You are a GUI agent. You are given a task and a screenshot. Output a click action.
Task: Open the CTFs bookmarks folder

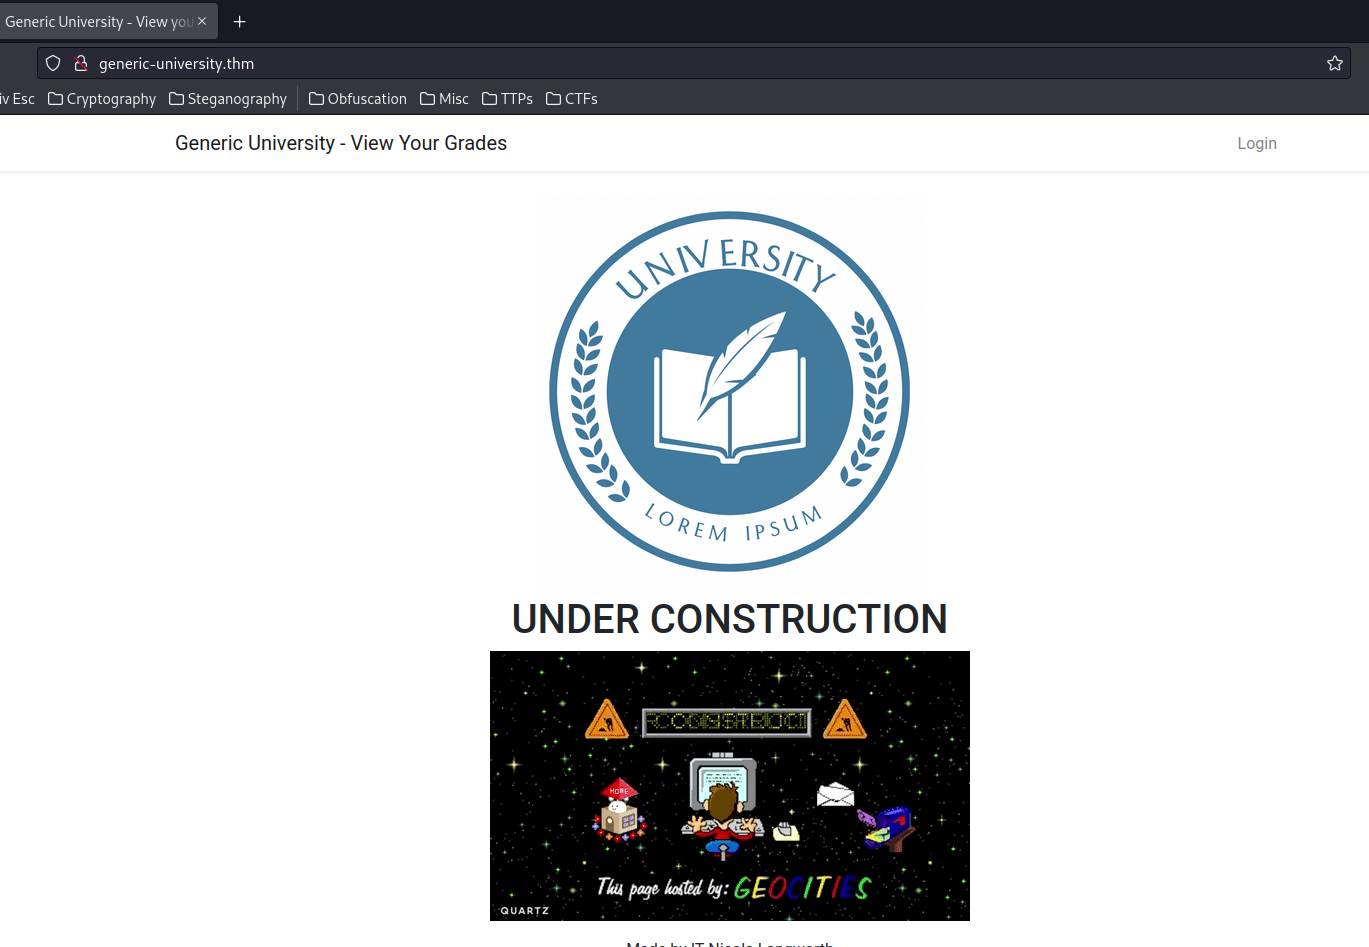(x=572, y=99)
